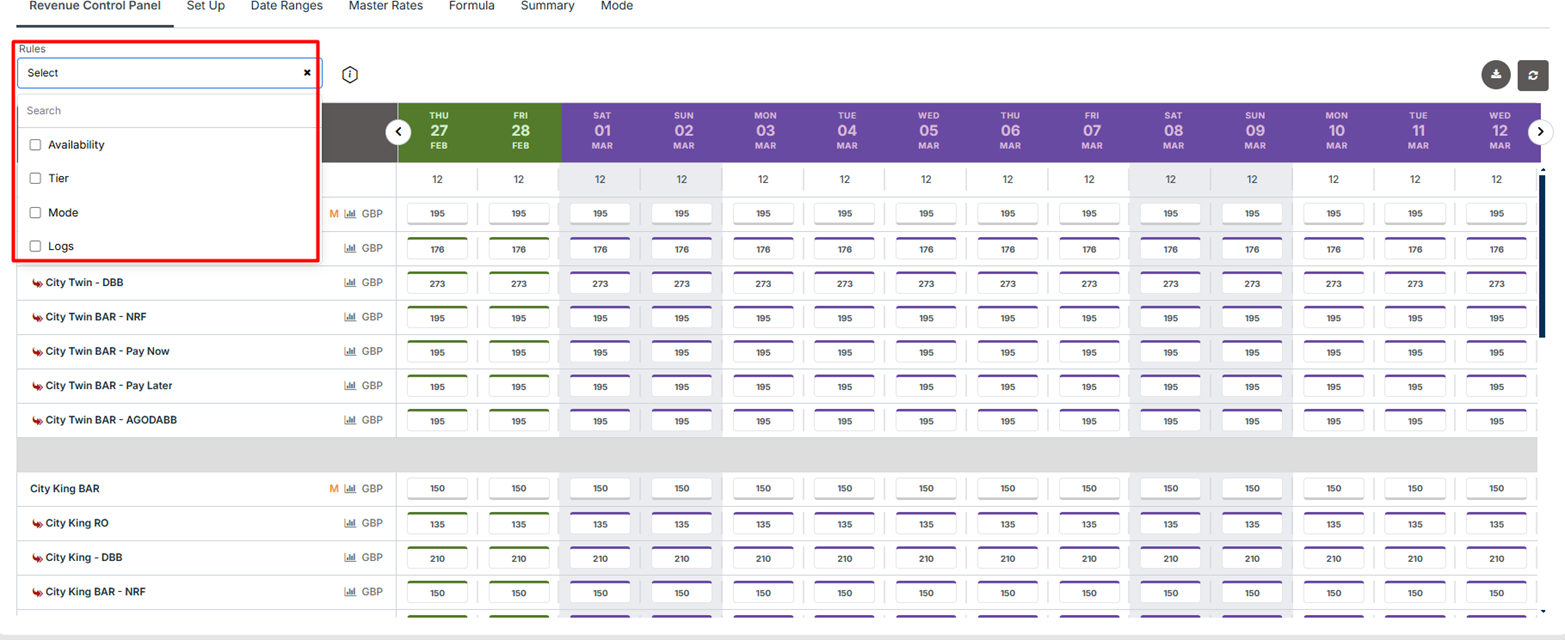Click the City King RO rate plan

click(x=76, y=523)
